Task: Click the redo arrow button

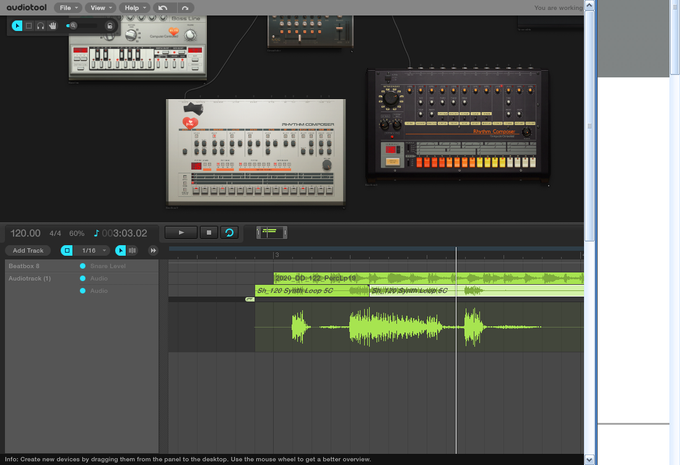Action: [x=185, y=8]
